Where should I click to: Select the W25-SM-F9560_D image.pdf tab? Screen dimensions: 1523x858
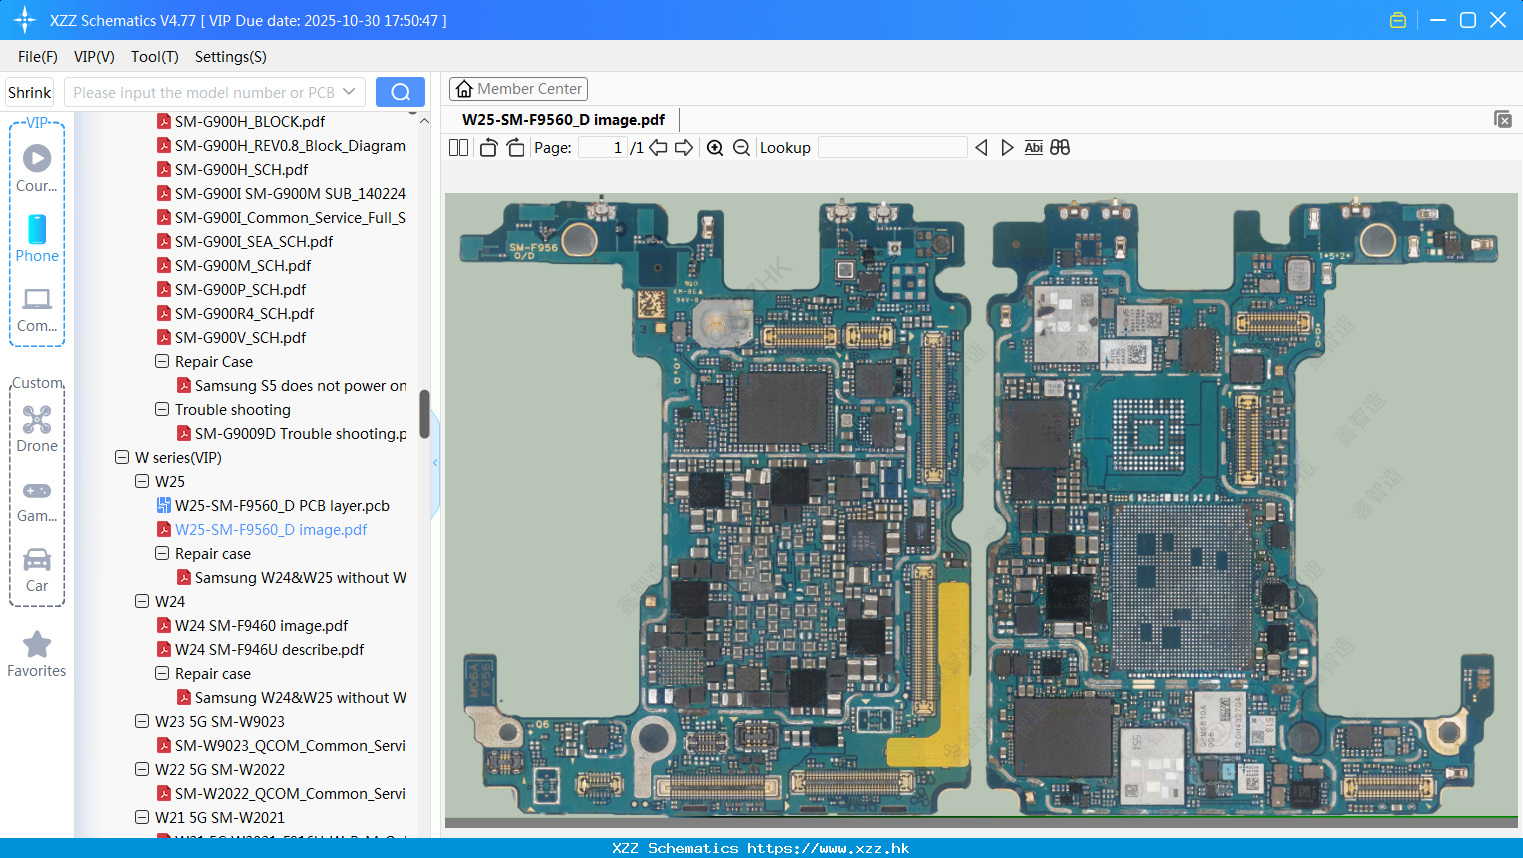pos(563,119)
